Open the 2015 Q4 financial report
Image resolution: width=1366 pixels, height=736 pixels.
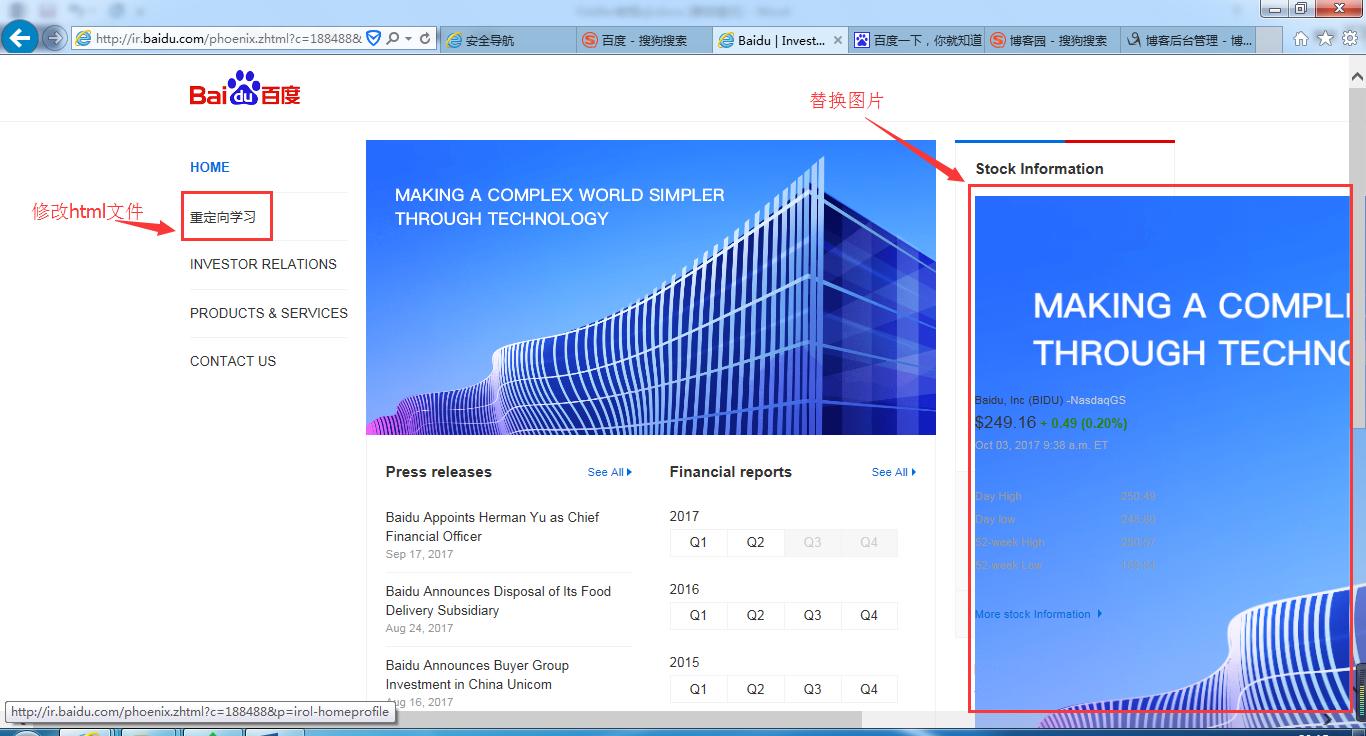coord(869,689)
